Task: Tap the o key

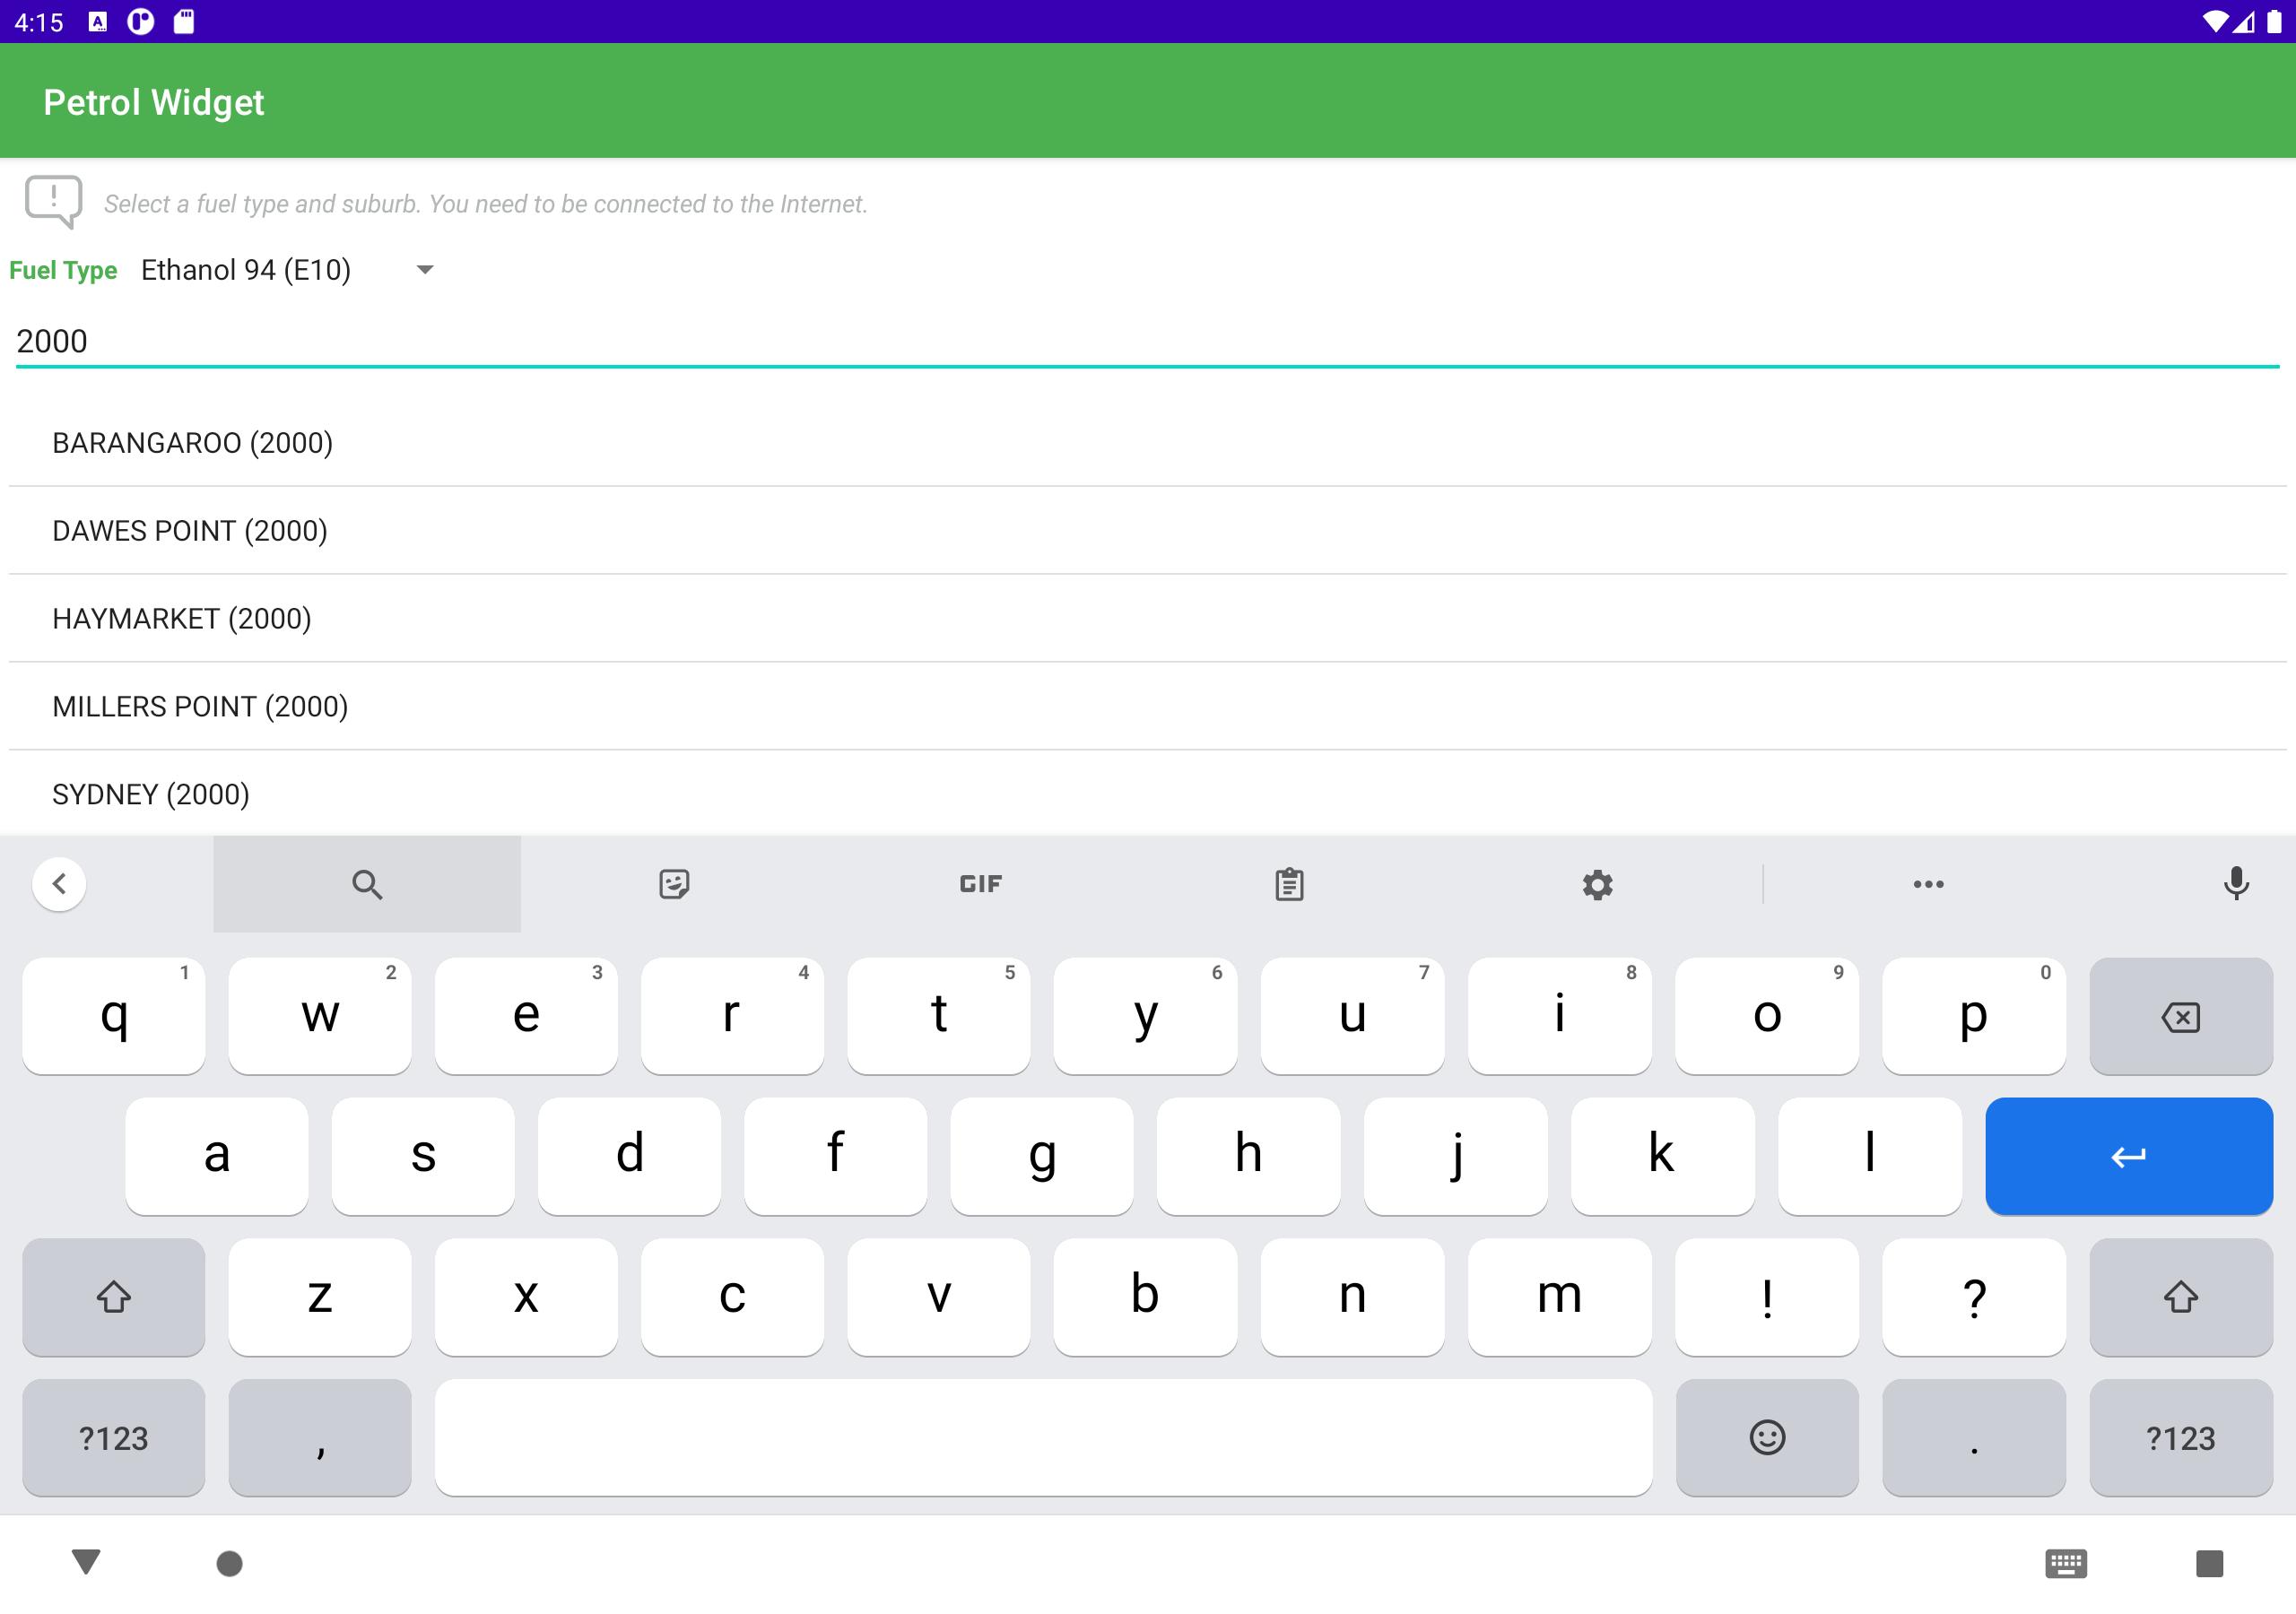Action: [x=1767, y=1017]
